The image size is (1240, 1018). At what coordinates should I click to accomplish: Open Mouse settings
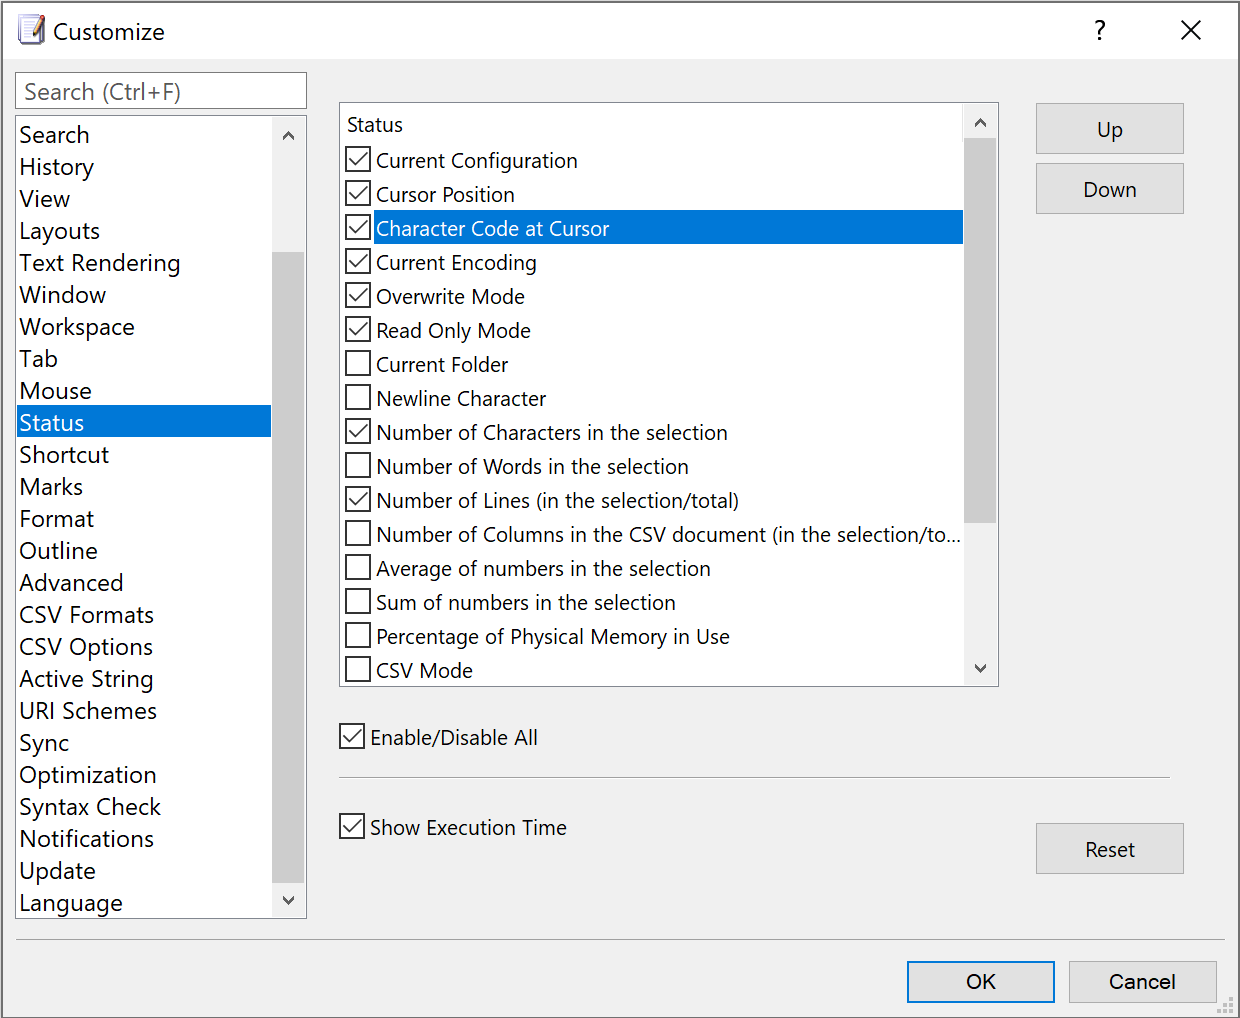(x=144, y=391)
